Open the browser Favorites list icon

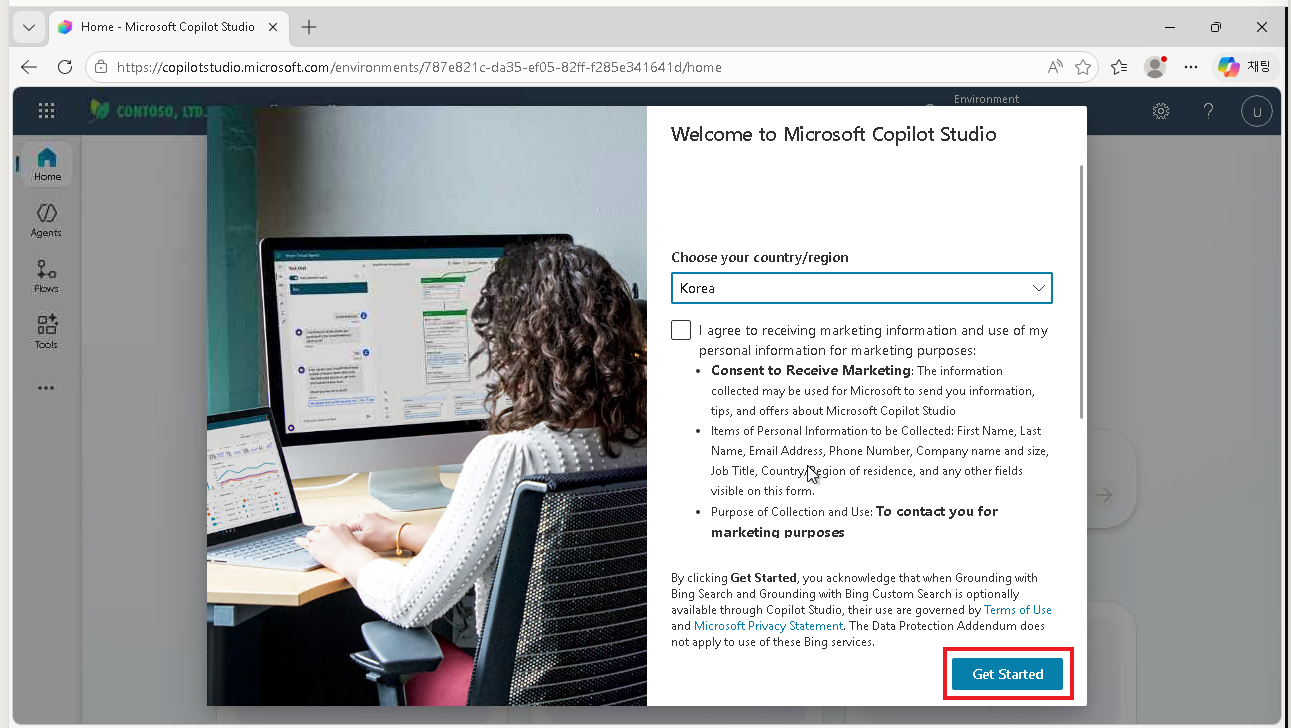[1119, 67]
